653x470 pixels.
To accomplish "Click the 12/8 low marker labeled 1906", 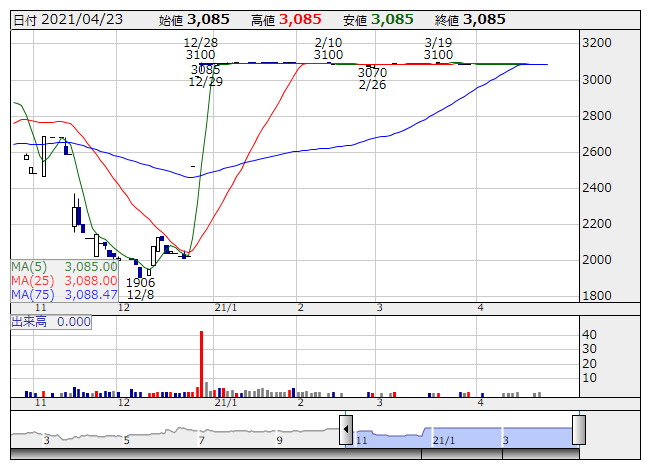I will click(x=140, y=289).
